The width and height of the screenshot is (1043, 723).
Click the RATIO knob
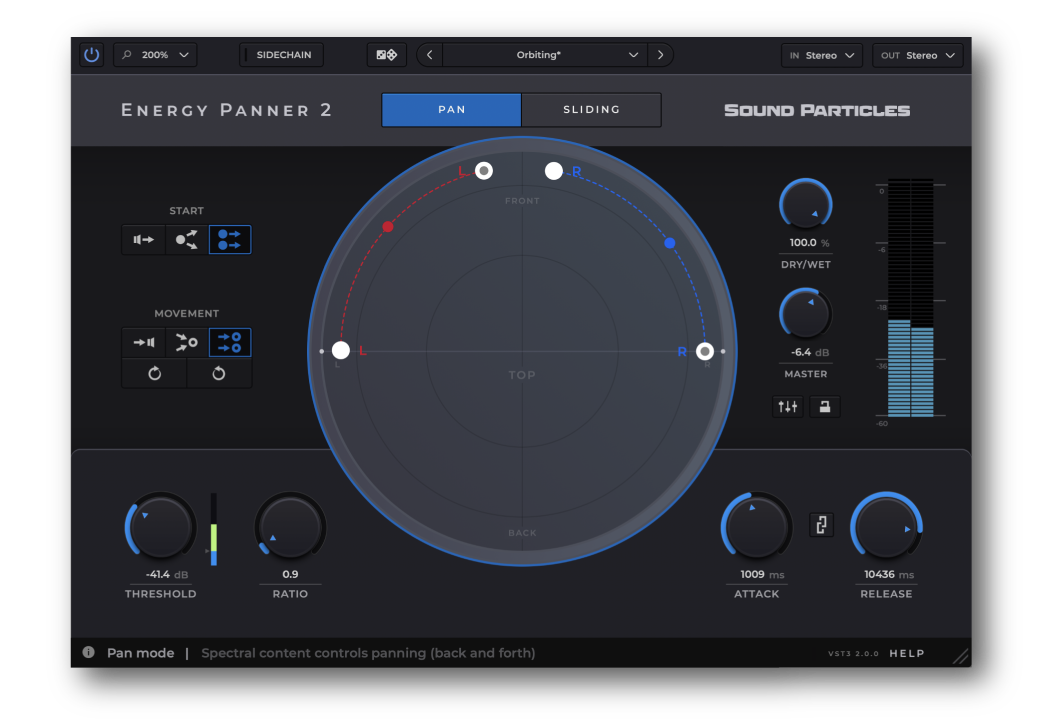pos(290,527)
